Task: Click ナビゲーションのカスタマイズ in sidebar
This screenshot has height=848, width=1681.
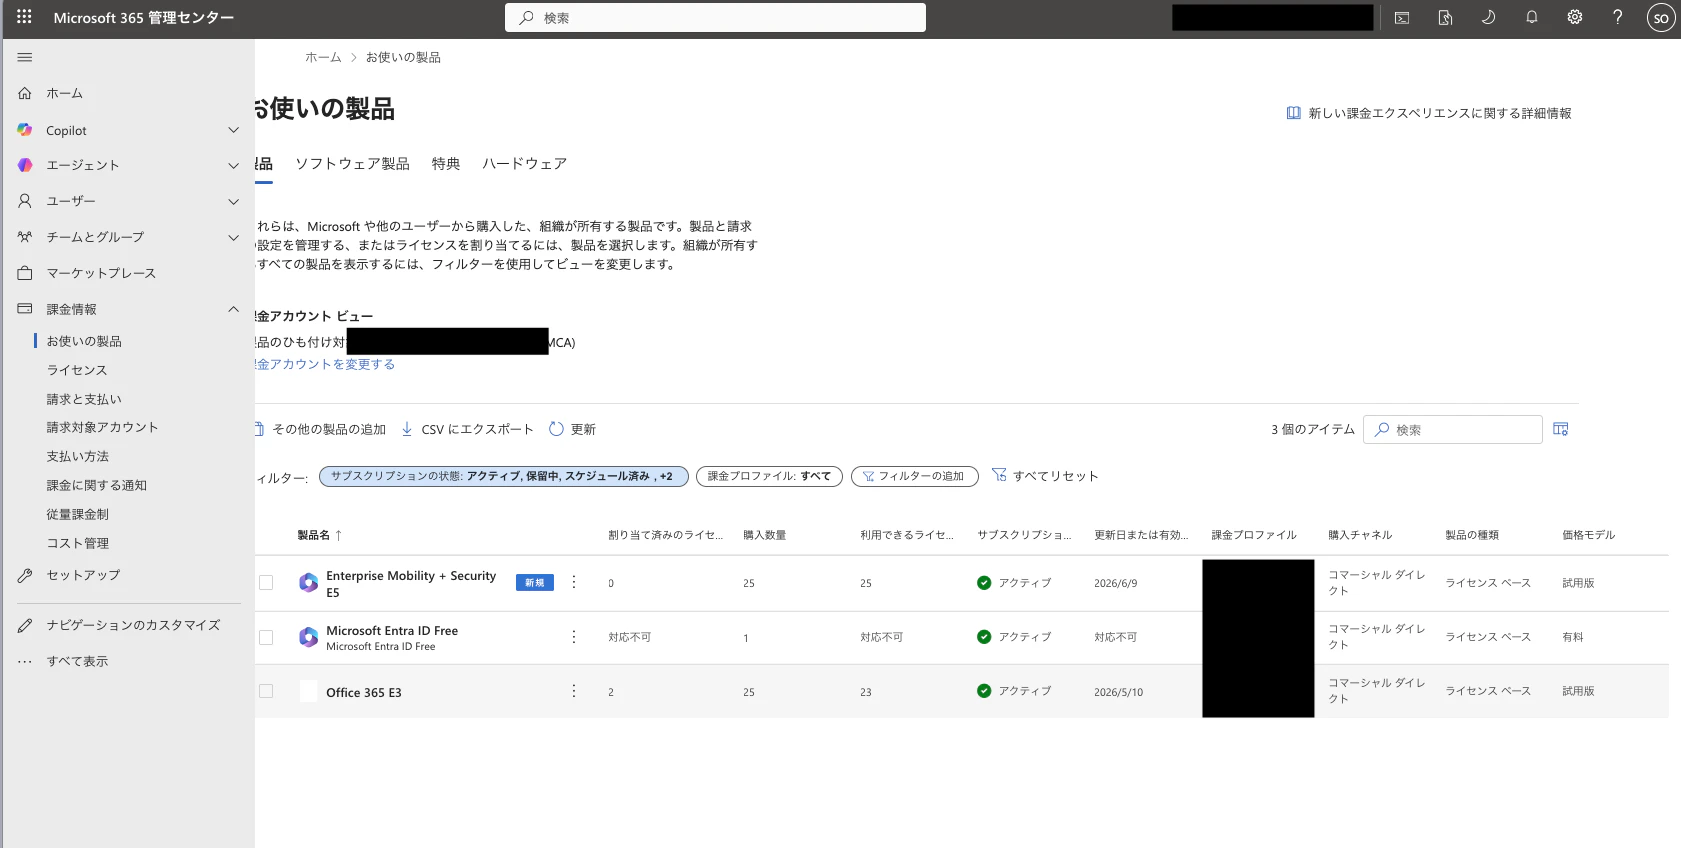Action: coord(133,625)
